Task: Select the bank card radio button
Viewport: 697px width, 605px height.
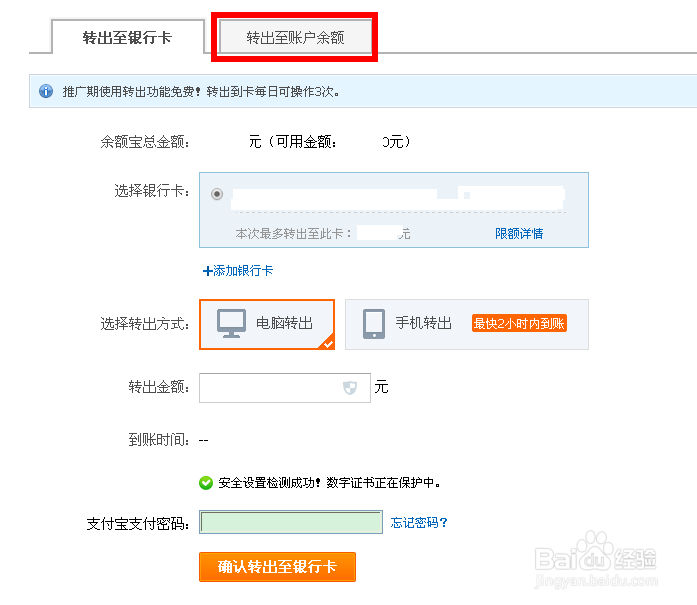Action: coord(217,194)
